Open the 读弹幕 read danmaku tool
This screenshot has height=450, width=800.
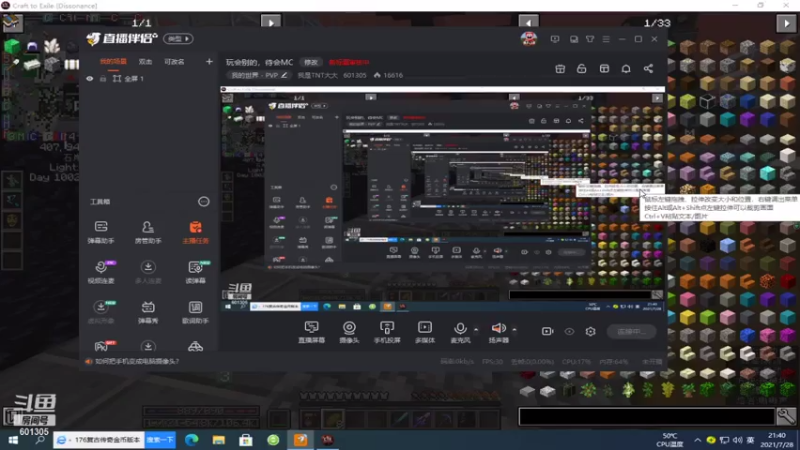(x=195, y=271)
